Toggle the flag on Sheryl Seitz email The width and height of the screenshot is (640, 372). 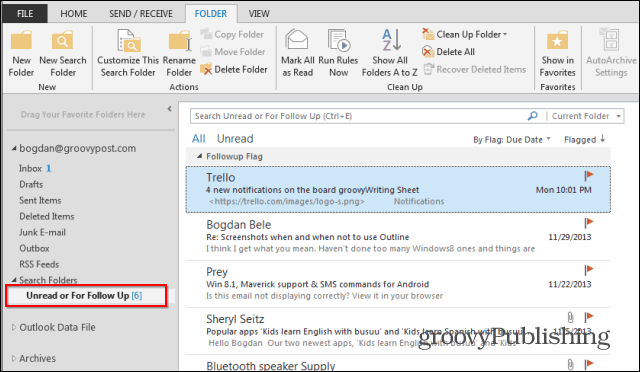click(589, 317)
